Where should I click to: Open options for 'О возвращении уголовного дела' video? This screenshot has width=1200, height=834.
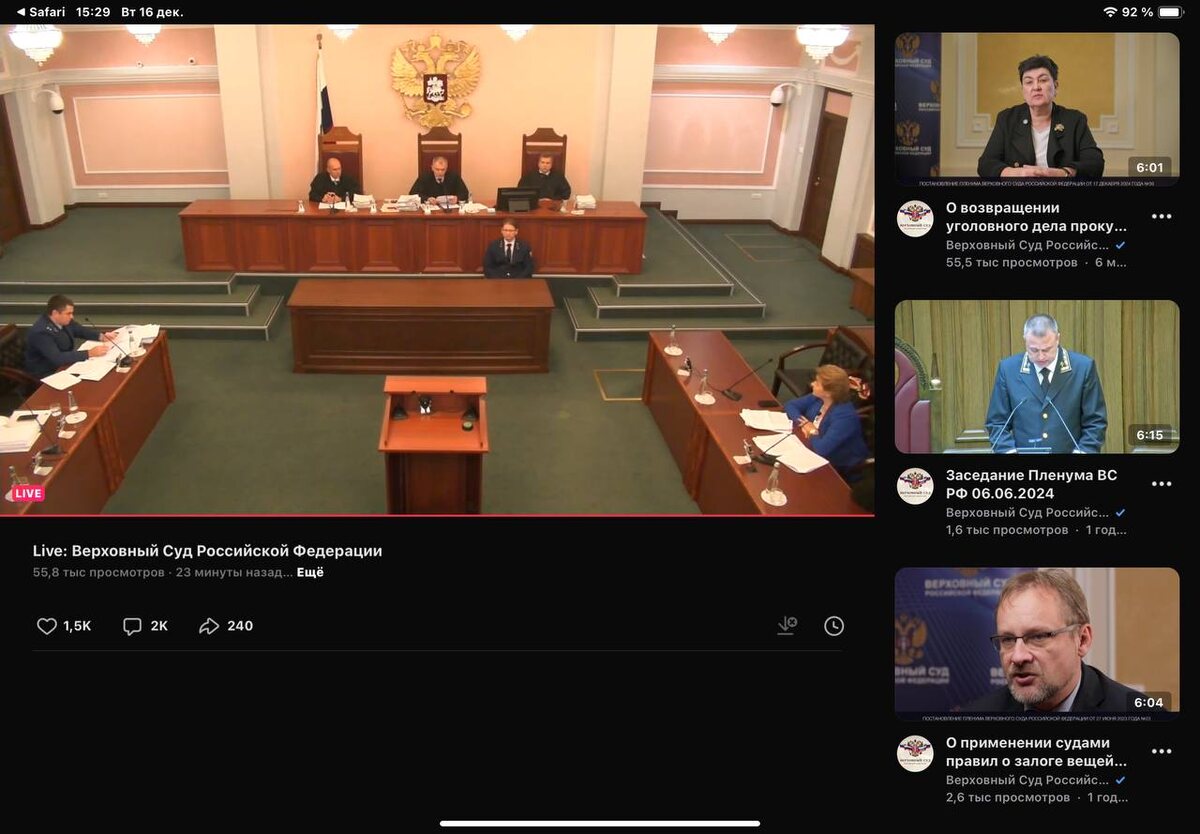pyautogui.click(x=1161, y=217)
